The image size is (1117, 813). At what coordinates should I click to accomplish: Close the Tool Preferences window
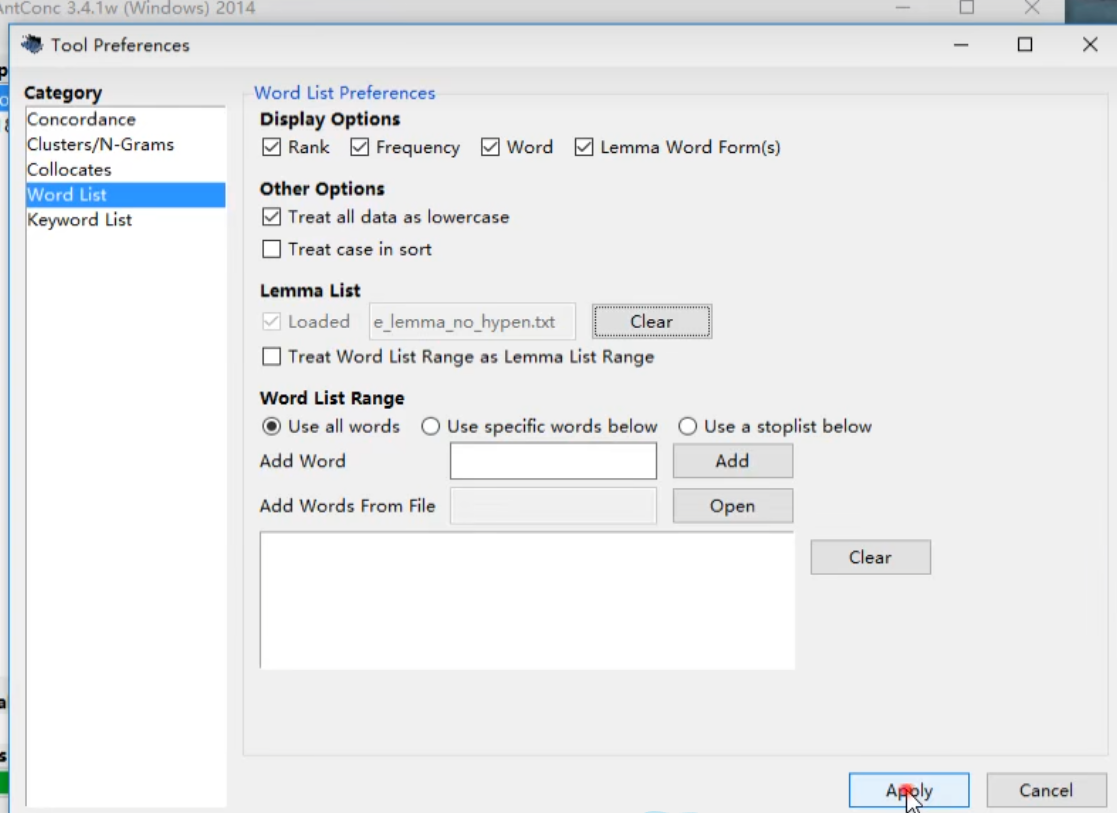click(x=1090, y=45)
